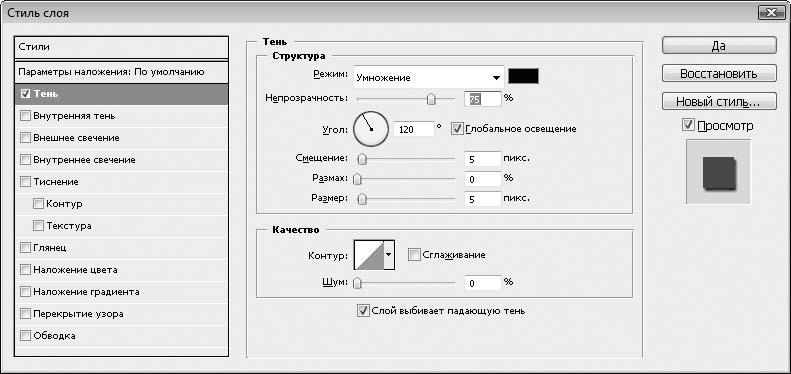Enable Сглаживание checkbox
The image size is (791, 374).
pyautogui.click(x=414, y=255)
